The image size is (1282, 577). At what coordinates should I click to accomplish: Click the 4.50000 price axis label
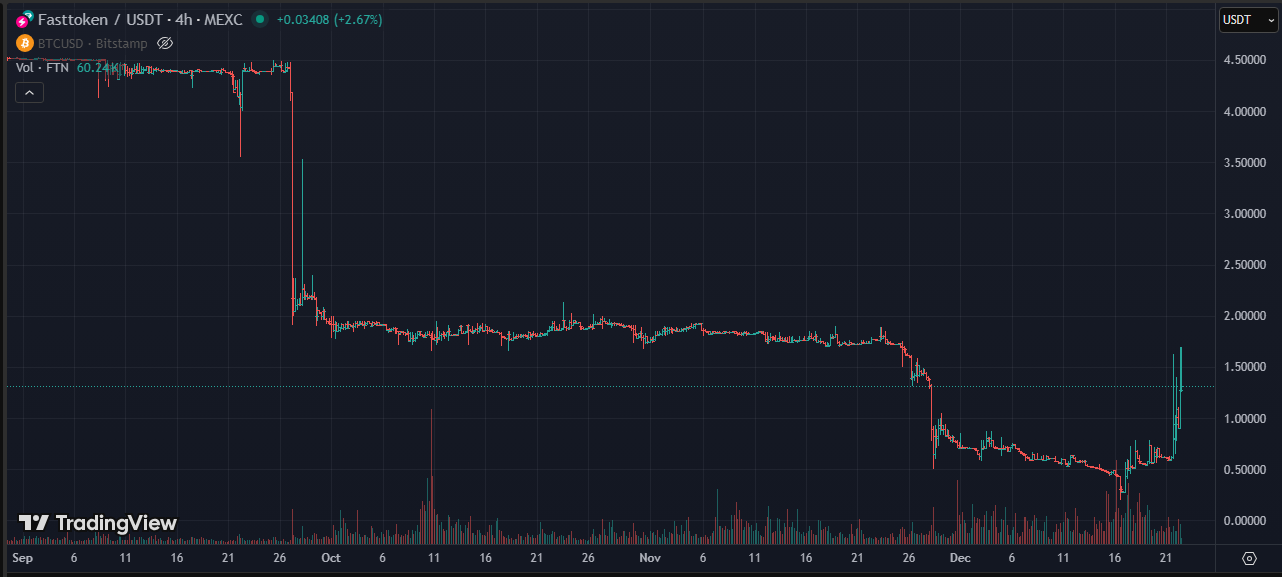point(1245,61)
